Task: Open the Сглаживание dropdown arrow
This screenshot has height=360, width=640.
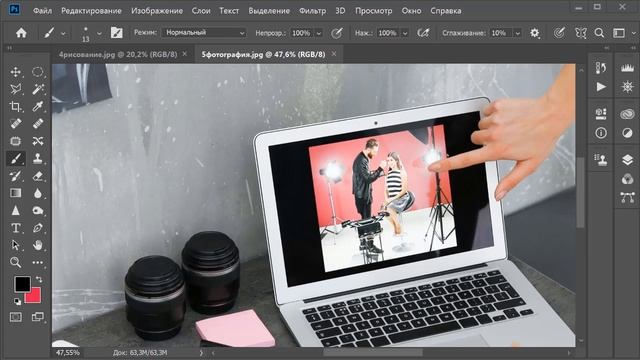Action: (518, 33)
